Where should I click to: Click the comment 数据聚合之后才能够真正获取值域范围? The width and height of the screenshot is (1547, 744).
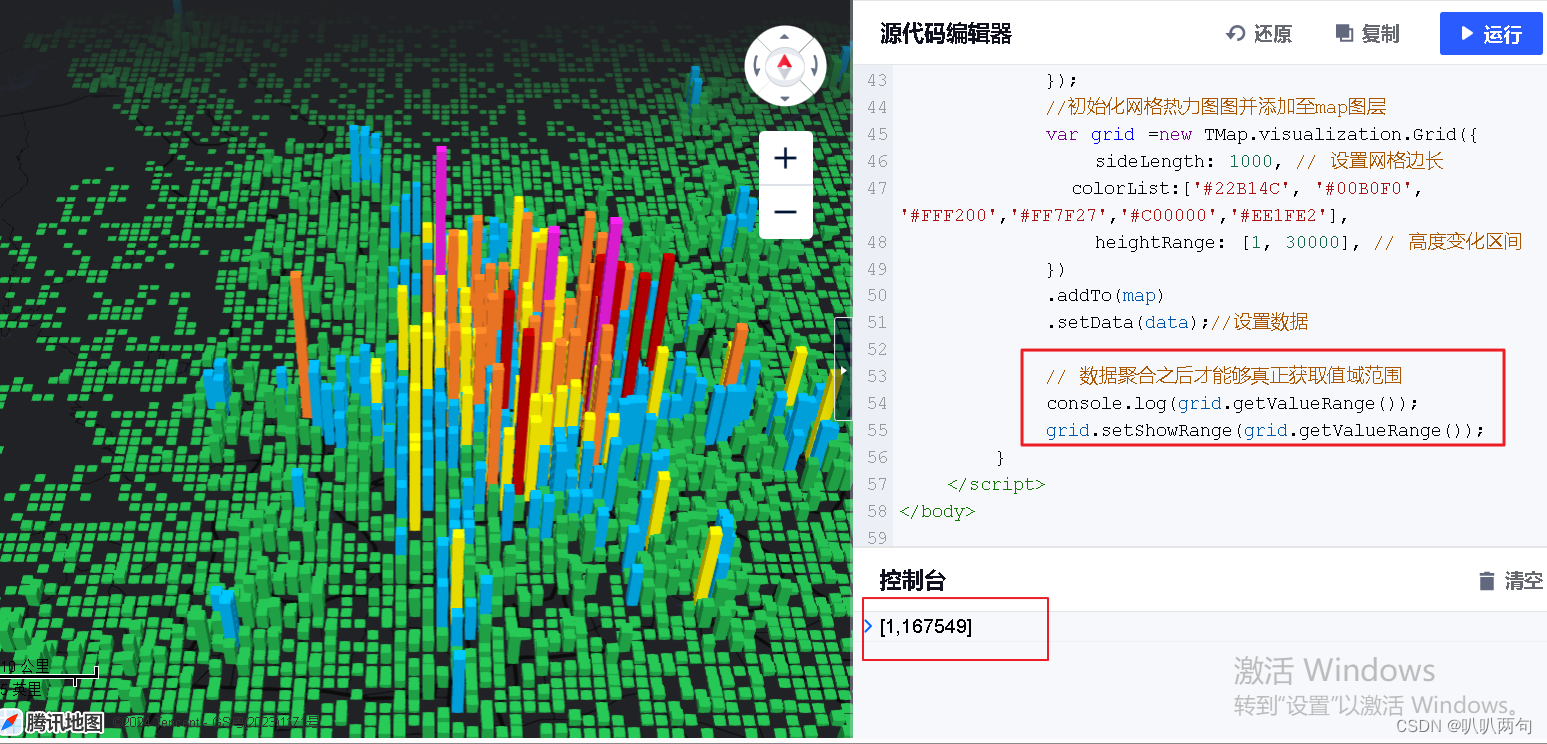[x=1224, y=376]
